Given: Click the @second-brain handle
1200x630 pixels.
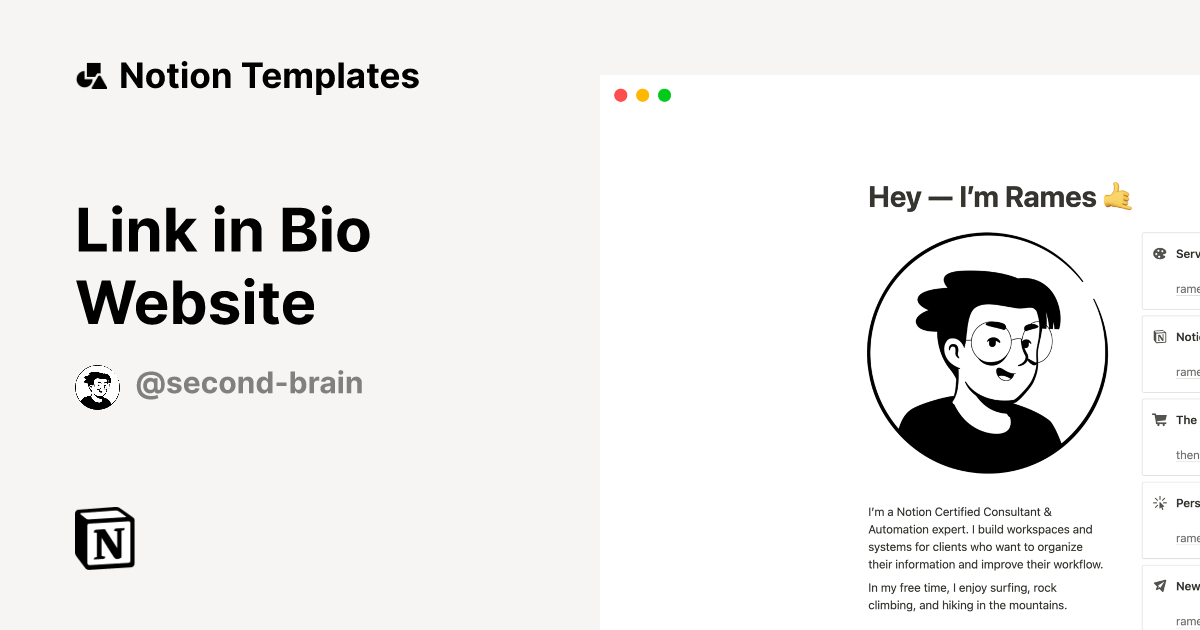Looking at the screenshot, I should click(250, 383).
